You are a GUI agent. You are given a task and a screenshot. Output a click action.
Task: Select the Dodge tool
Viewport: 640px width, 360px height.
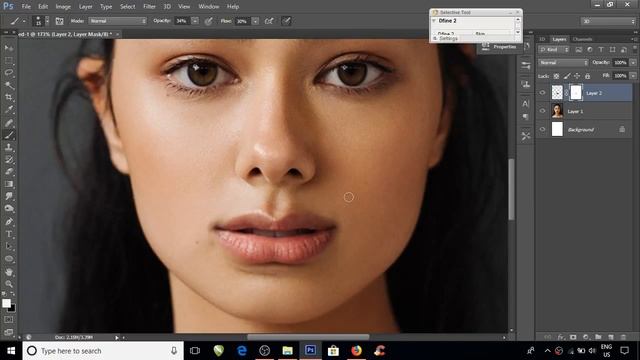coord(9,209)
